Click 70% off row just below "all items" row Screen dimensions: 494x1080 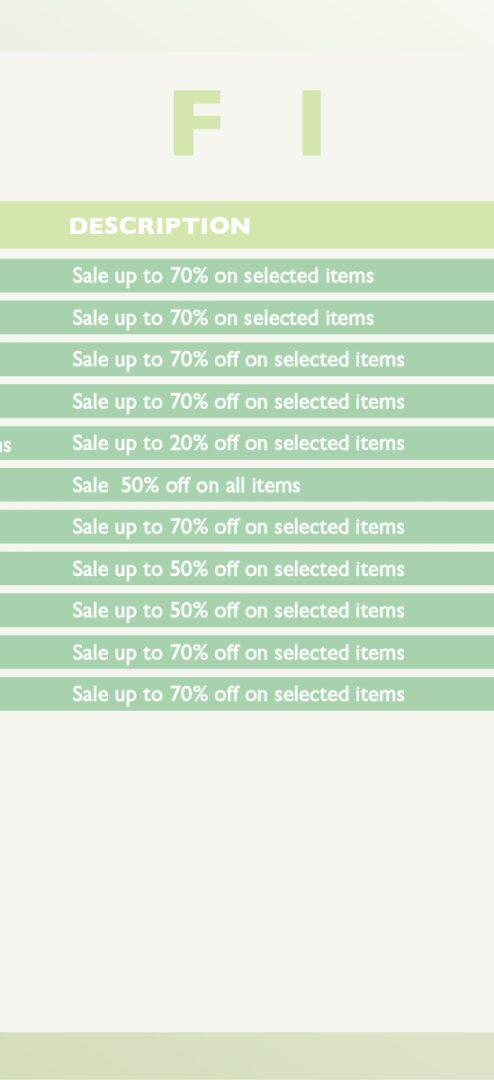(247, 527)
